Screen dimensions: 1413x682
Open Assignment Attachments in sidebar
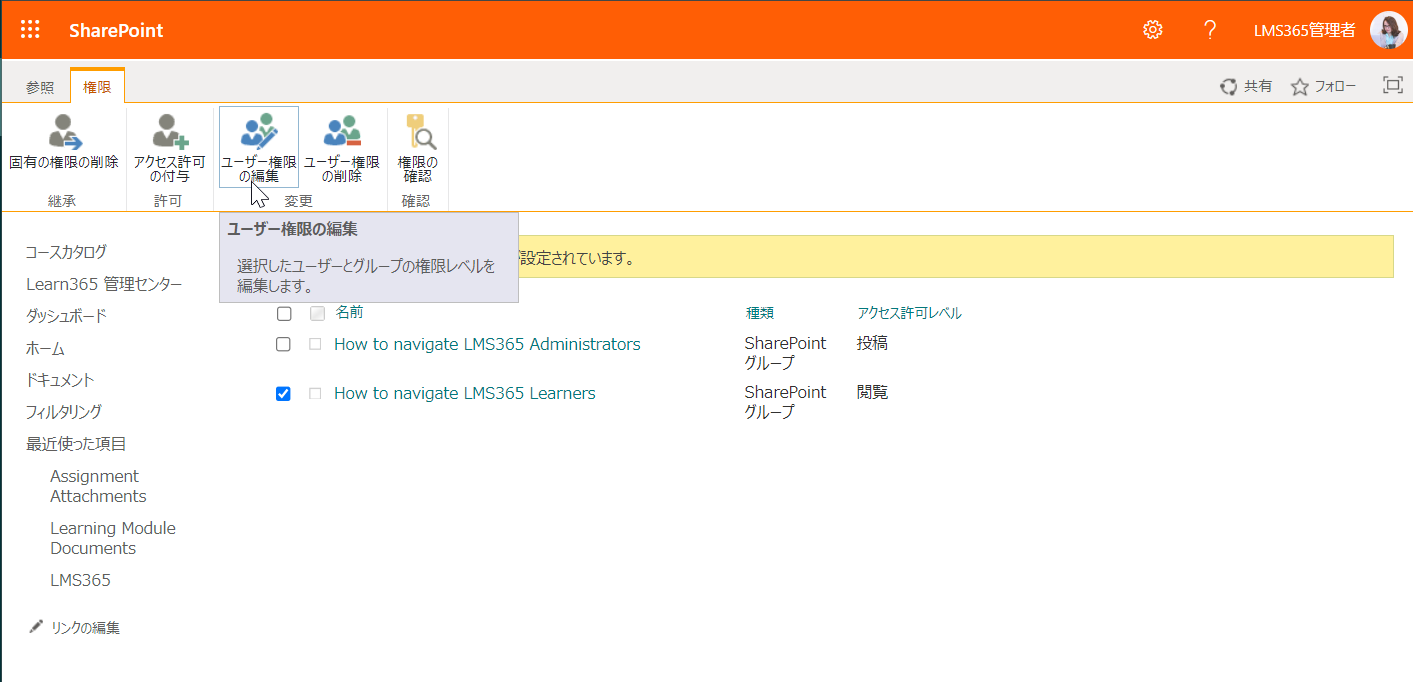pyautogui.click(x=98, y=486)
